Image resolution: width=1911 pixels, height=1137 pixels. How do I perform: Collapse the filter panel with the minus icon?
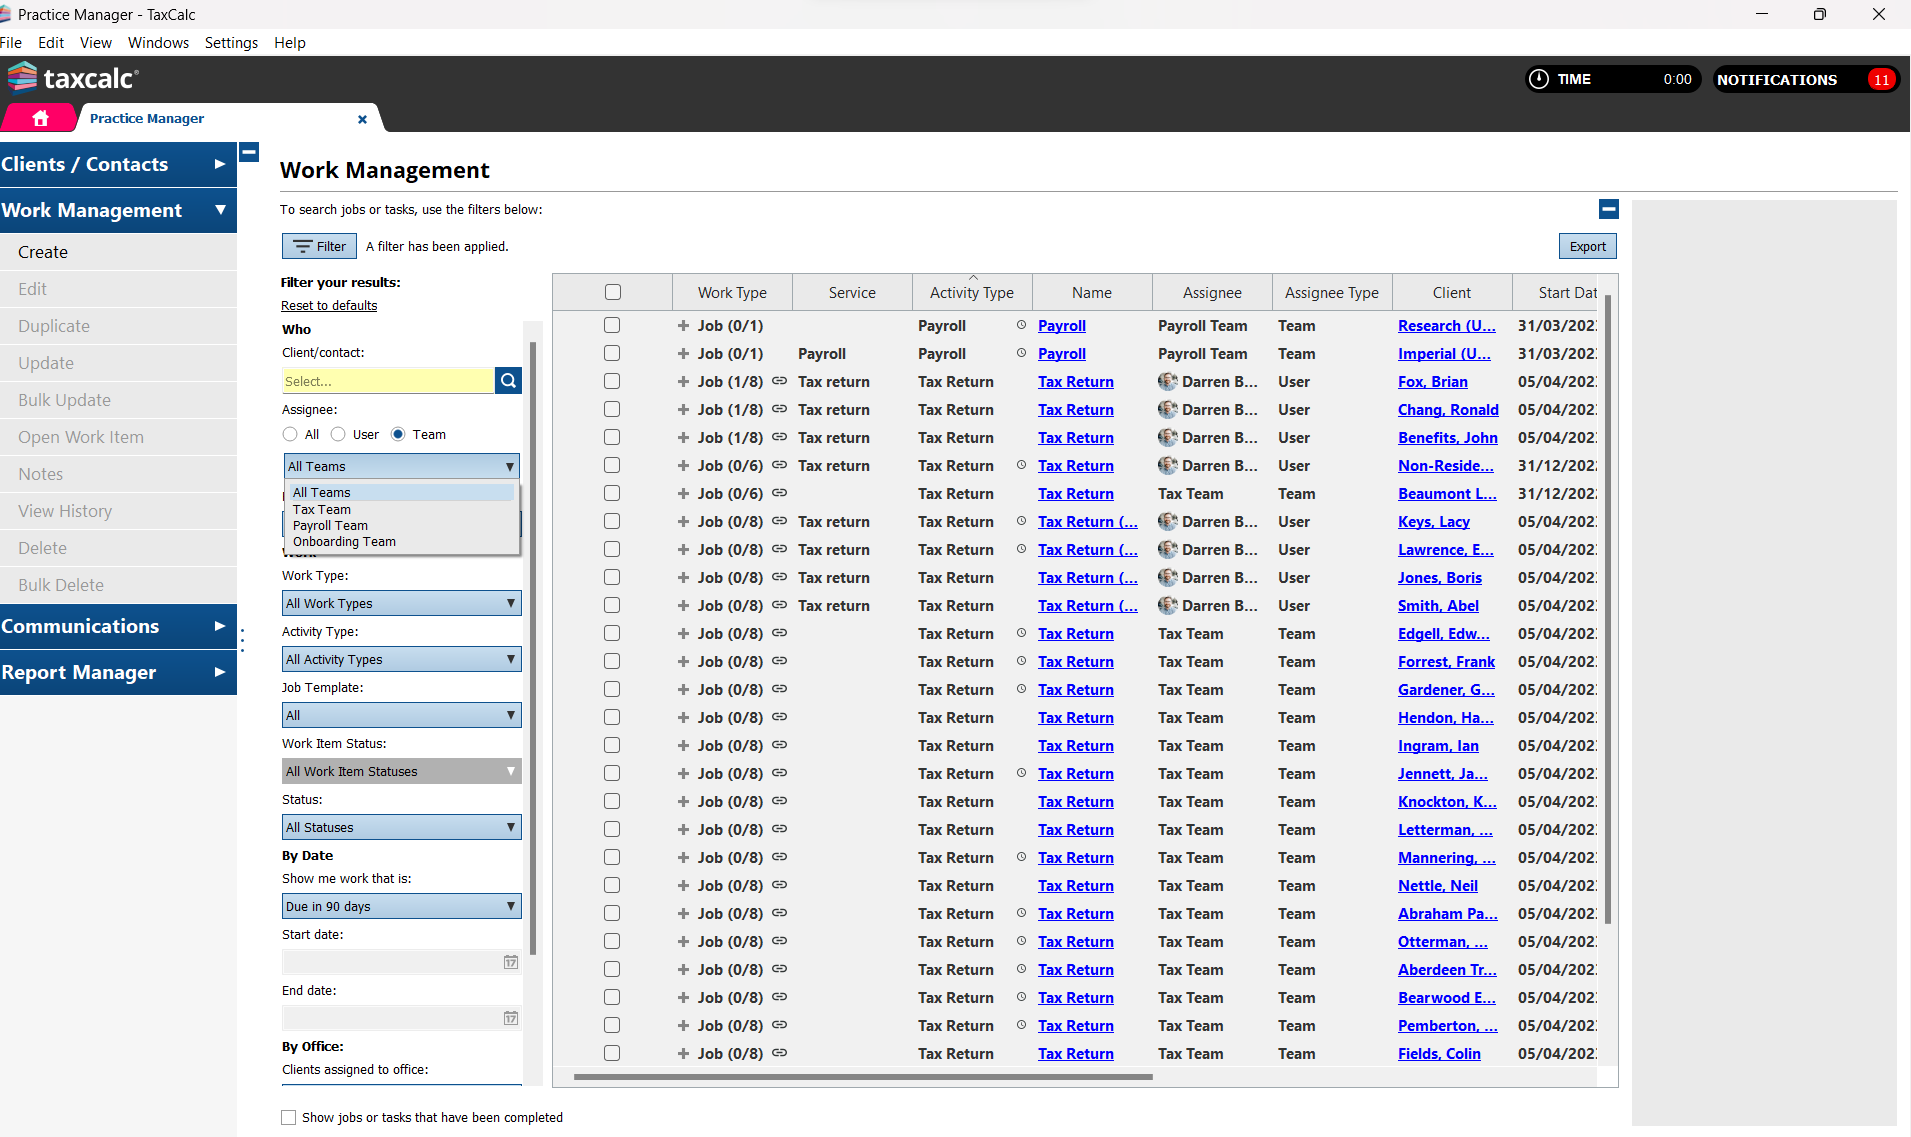pos(1608,209)
